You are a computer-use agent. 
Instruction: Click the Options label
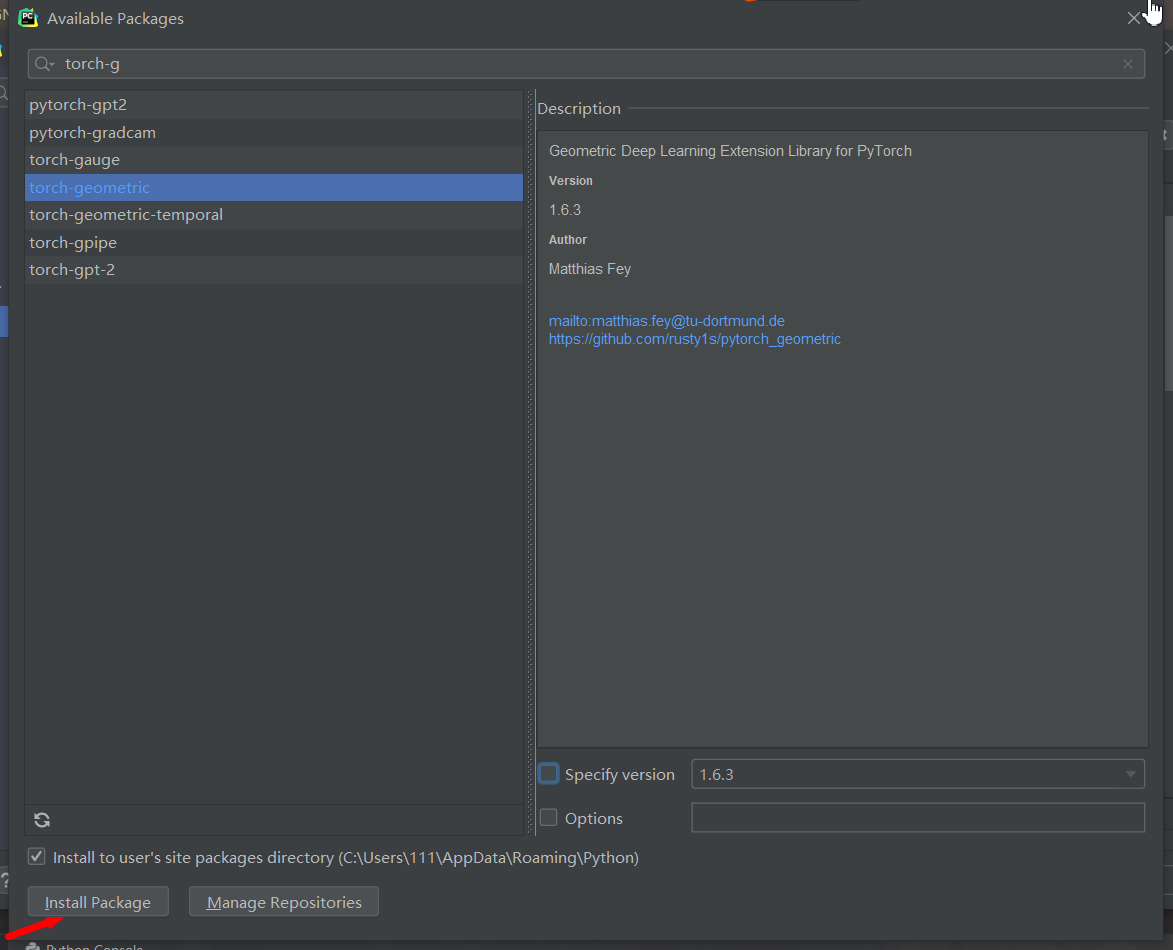(x=593, y=818)
